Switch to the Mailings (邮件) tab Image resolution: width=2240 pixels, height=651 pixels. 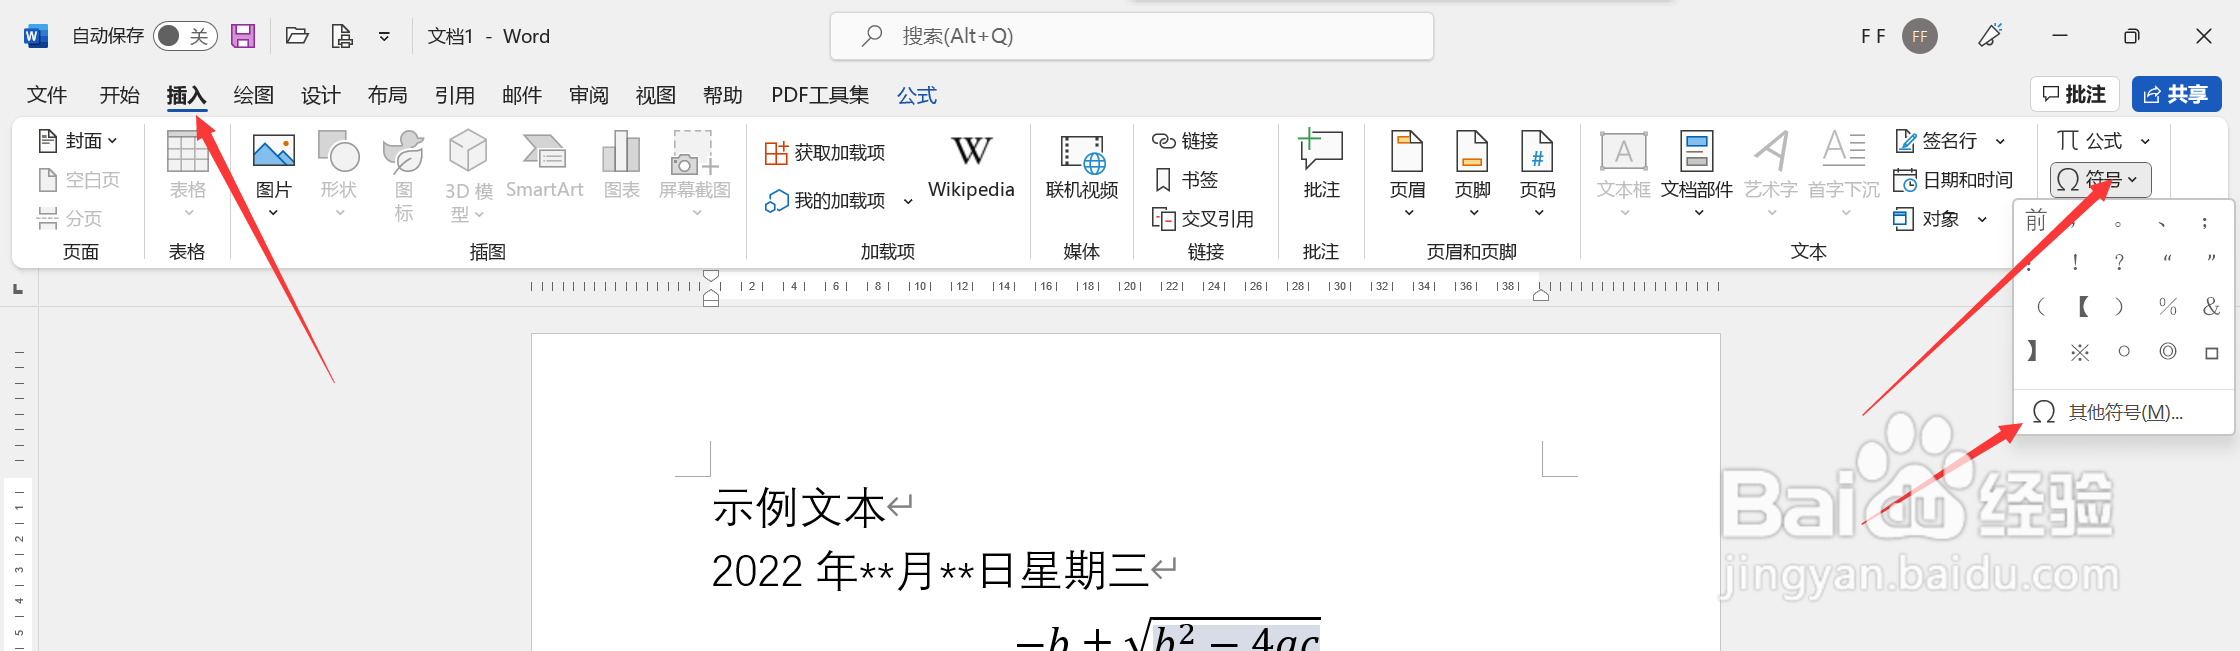(x=521, y=95)
